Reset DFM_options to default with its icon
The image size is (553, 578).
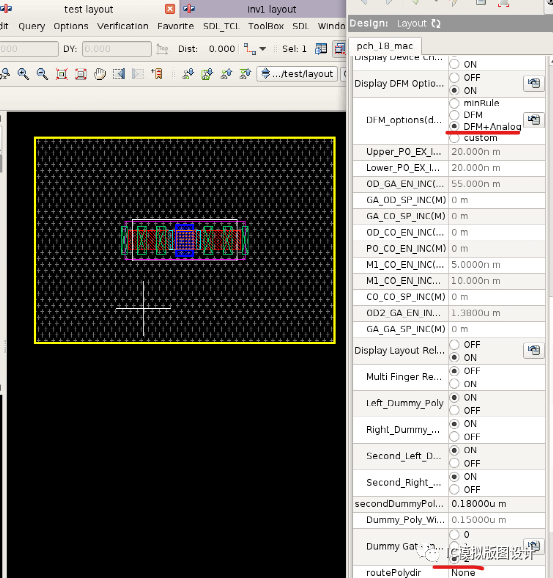tap(533, 120)
